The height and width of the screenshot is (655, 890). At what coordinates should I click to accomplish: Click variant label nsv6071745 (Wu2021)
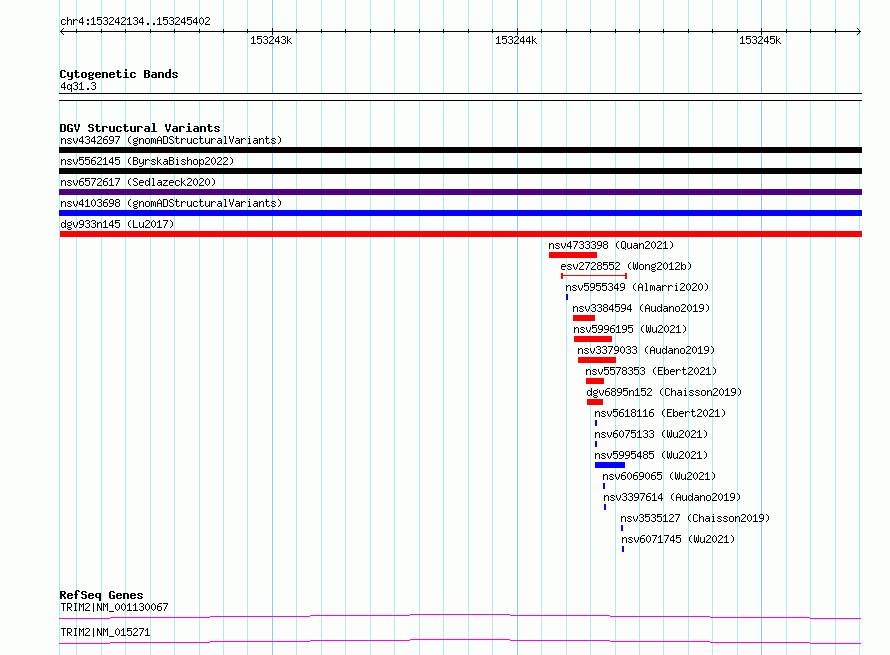tap(678, 539)
